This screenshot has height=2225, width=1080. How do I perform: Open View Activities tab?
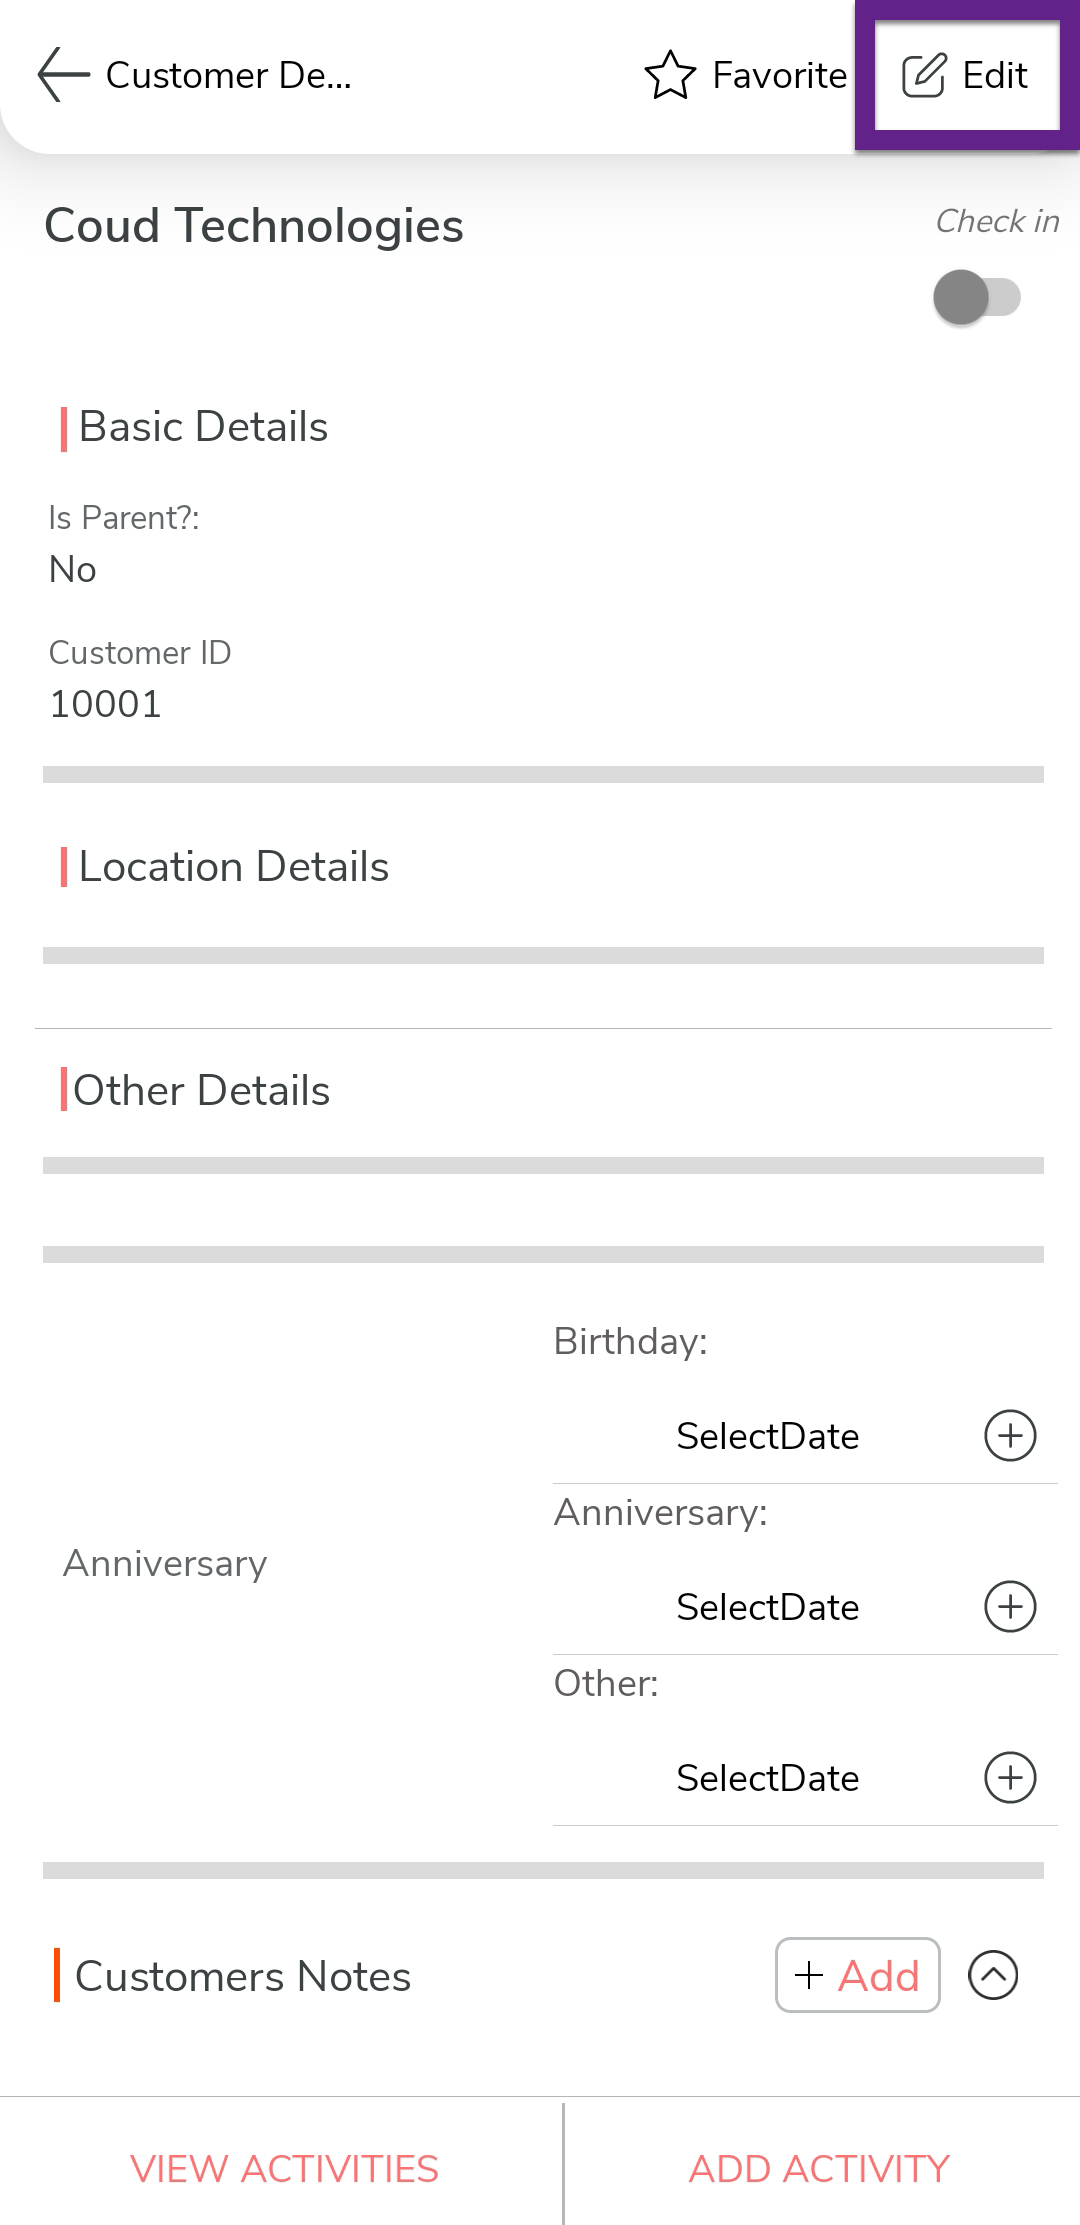284,2168
